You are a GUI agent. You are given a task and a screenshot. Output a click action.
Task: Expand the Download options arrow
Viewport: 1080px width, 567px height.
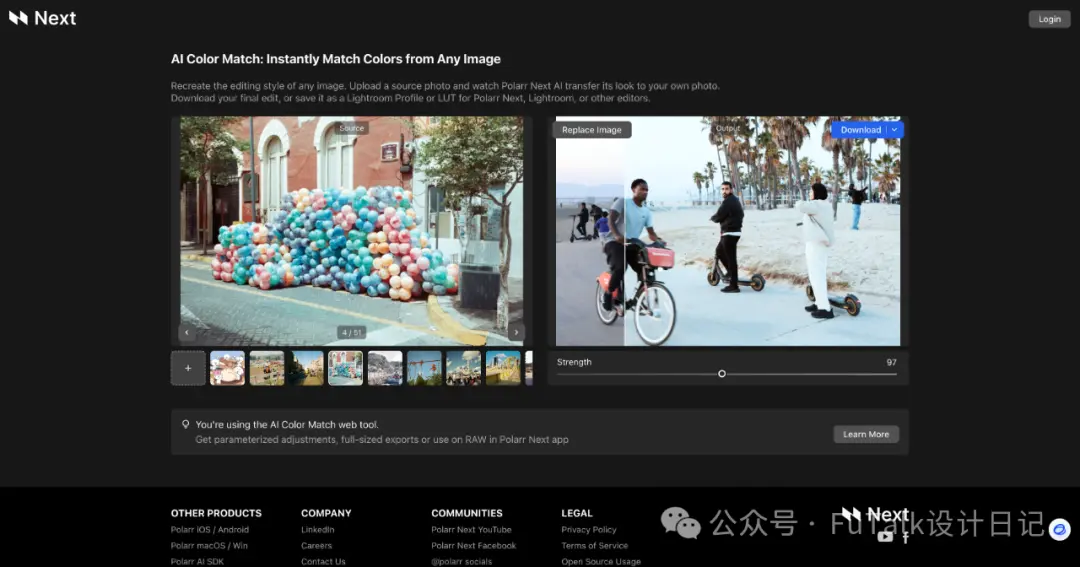[895, 130]
